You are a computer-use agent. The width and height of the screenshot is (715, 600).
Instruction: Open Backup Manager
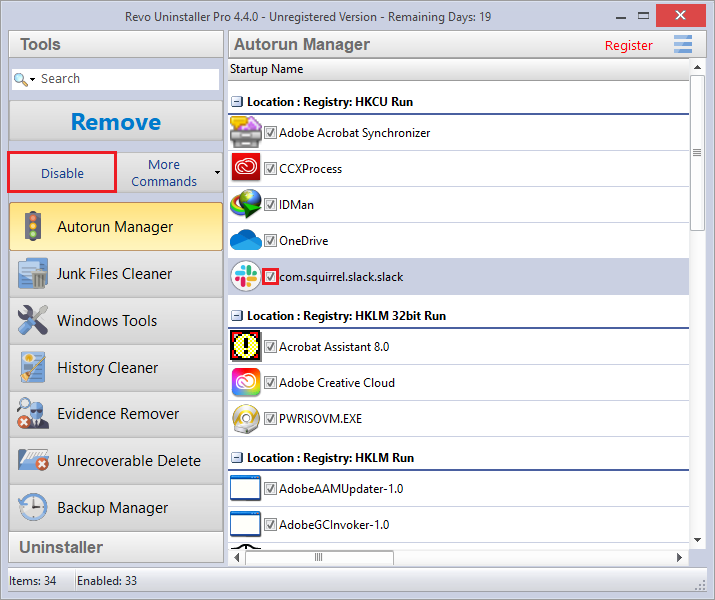coord(116,507)
